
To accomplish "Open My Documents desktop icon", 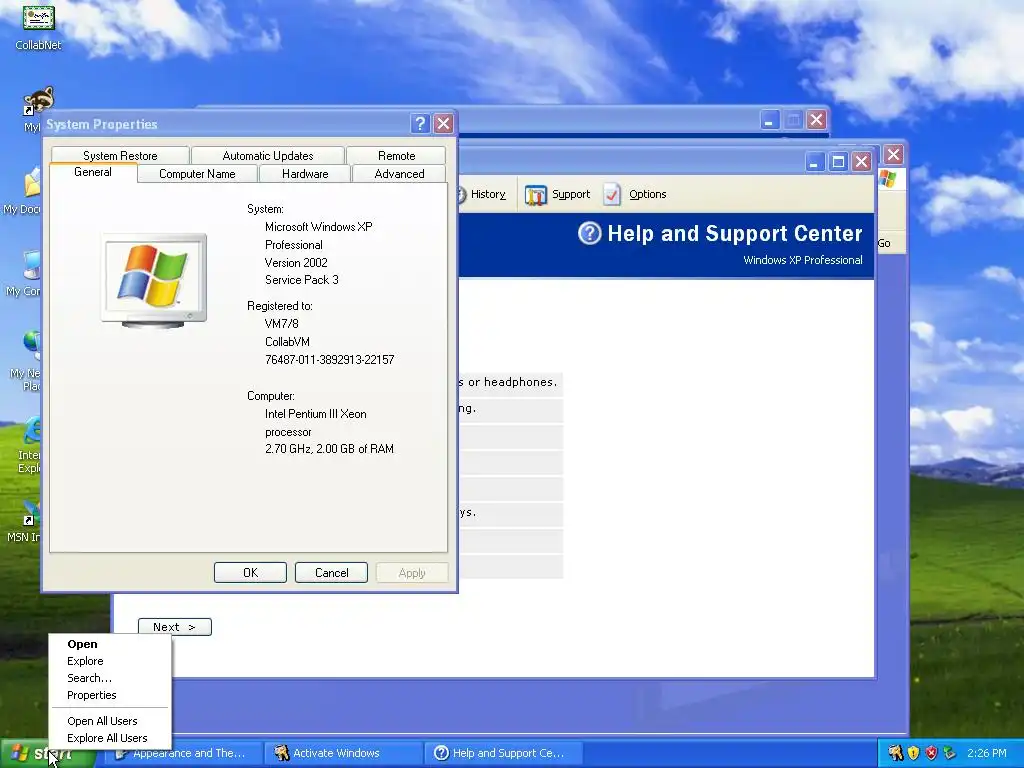I will 31,182.
